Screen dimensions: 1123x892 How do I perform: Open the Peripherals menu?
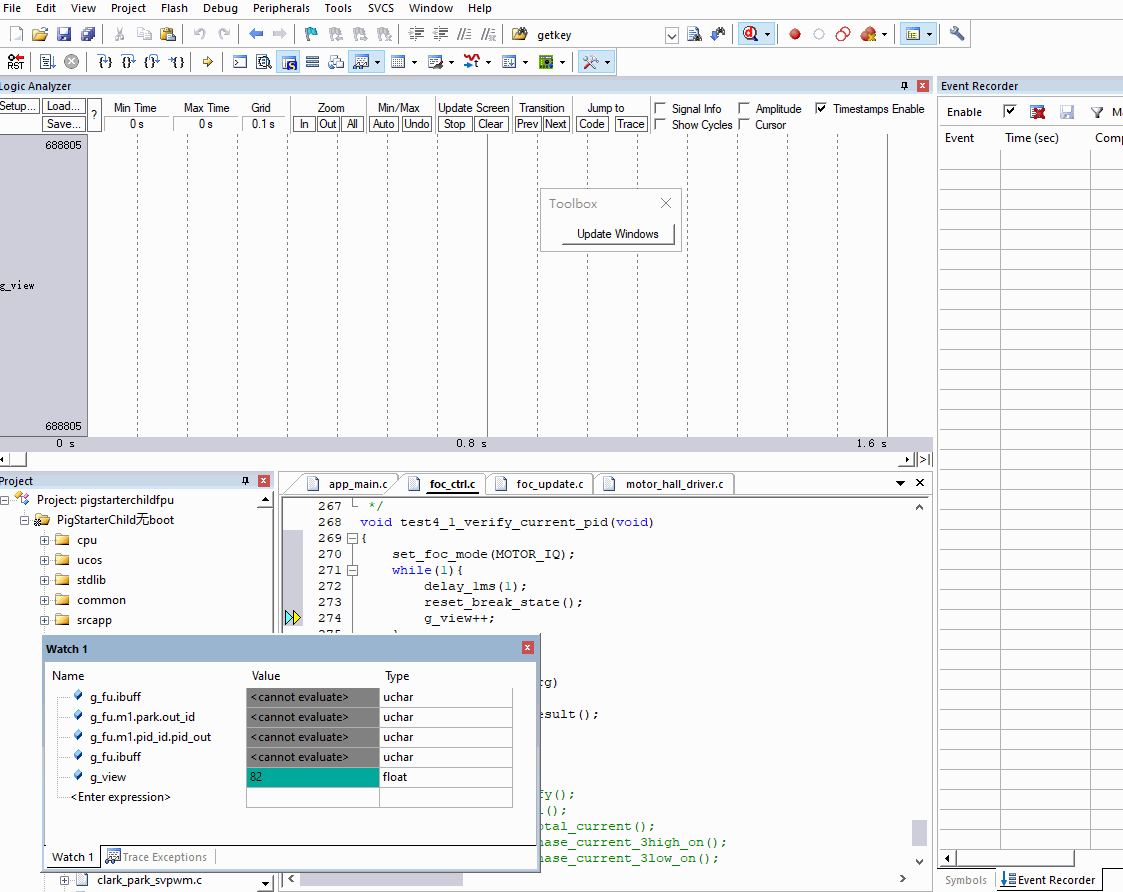(x=281, y=8)
